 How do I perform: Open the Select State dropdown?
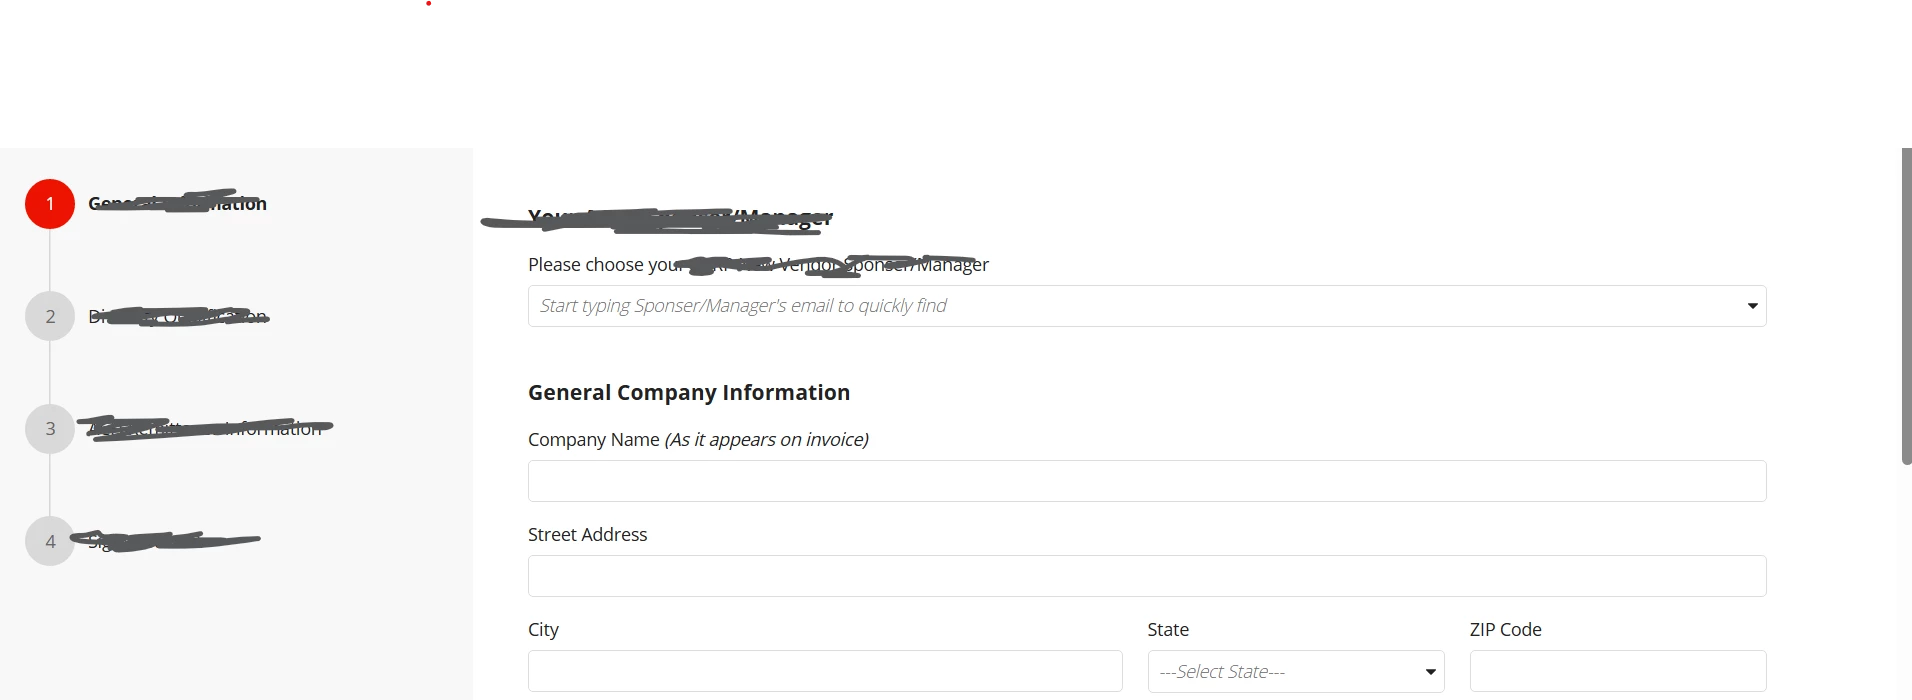(1296, 672)
